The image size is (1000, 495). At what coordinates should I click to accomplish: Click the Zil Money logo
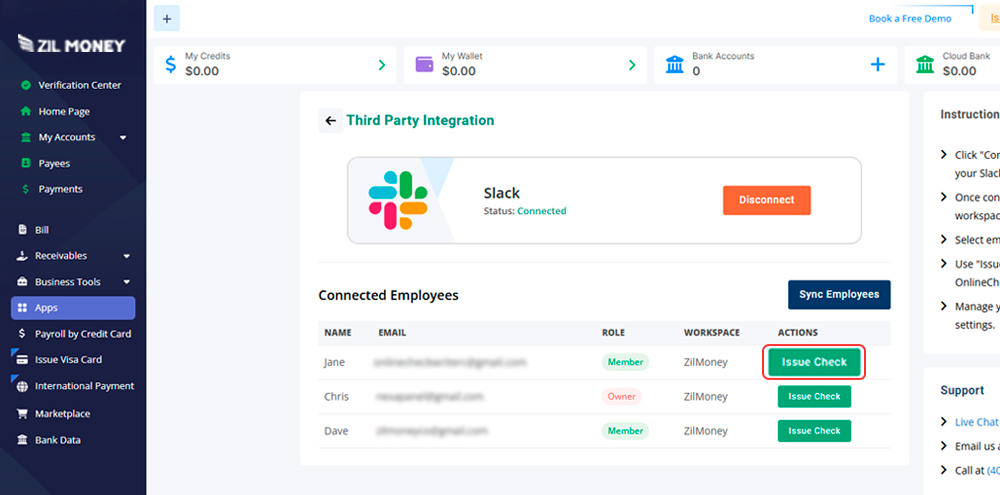click(x=72, y=45)
